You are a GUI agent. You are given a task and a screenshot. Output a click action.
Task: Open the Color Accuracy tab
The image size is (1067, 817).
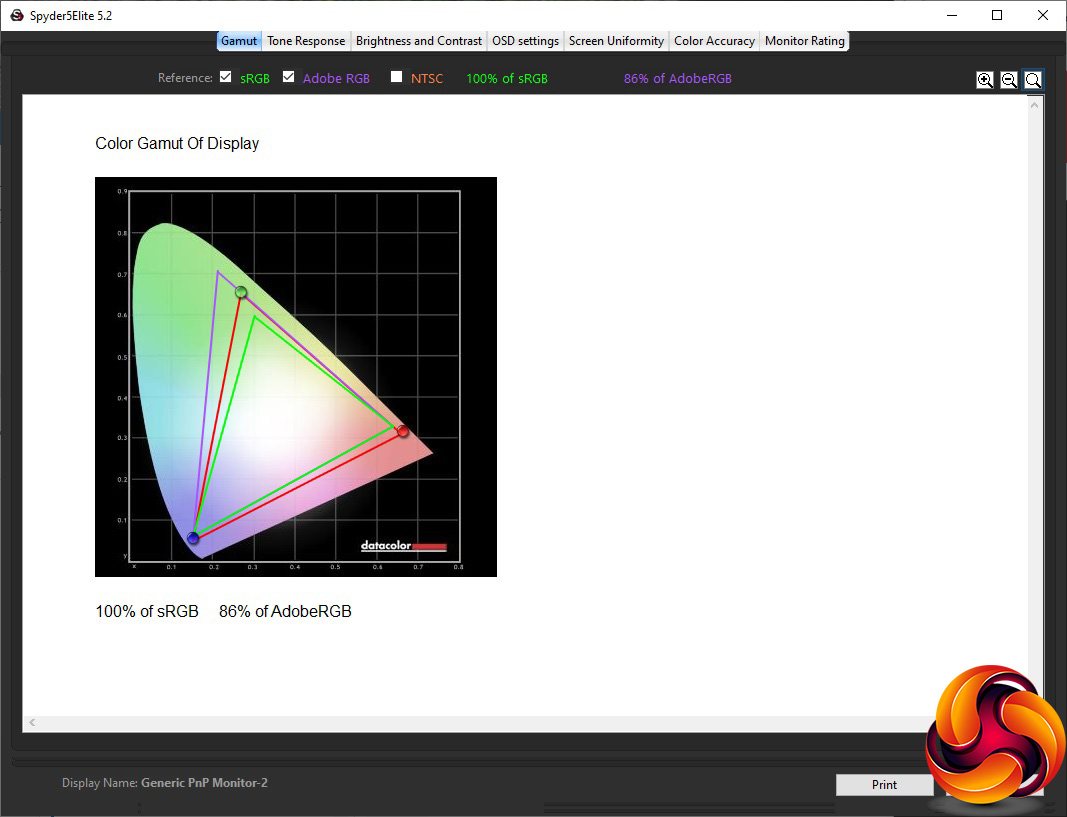(x=715, y=41)
